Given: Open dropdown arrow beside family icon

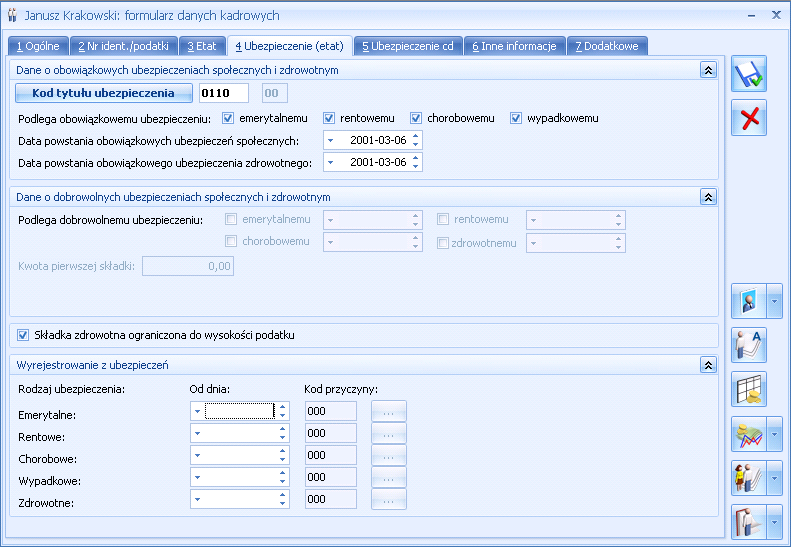Looking at the screenshot, I should tap(774, 478).
